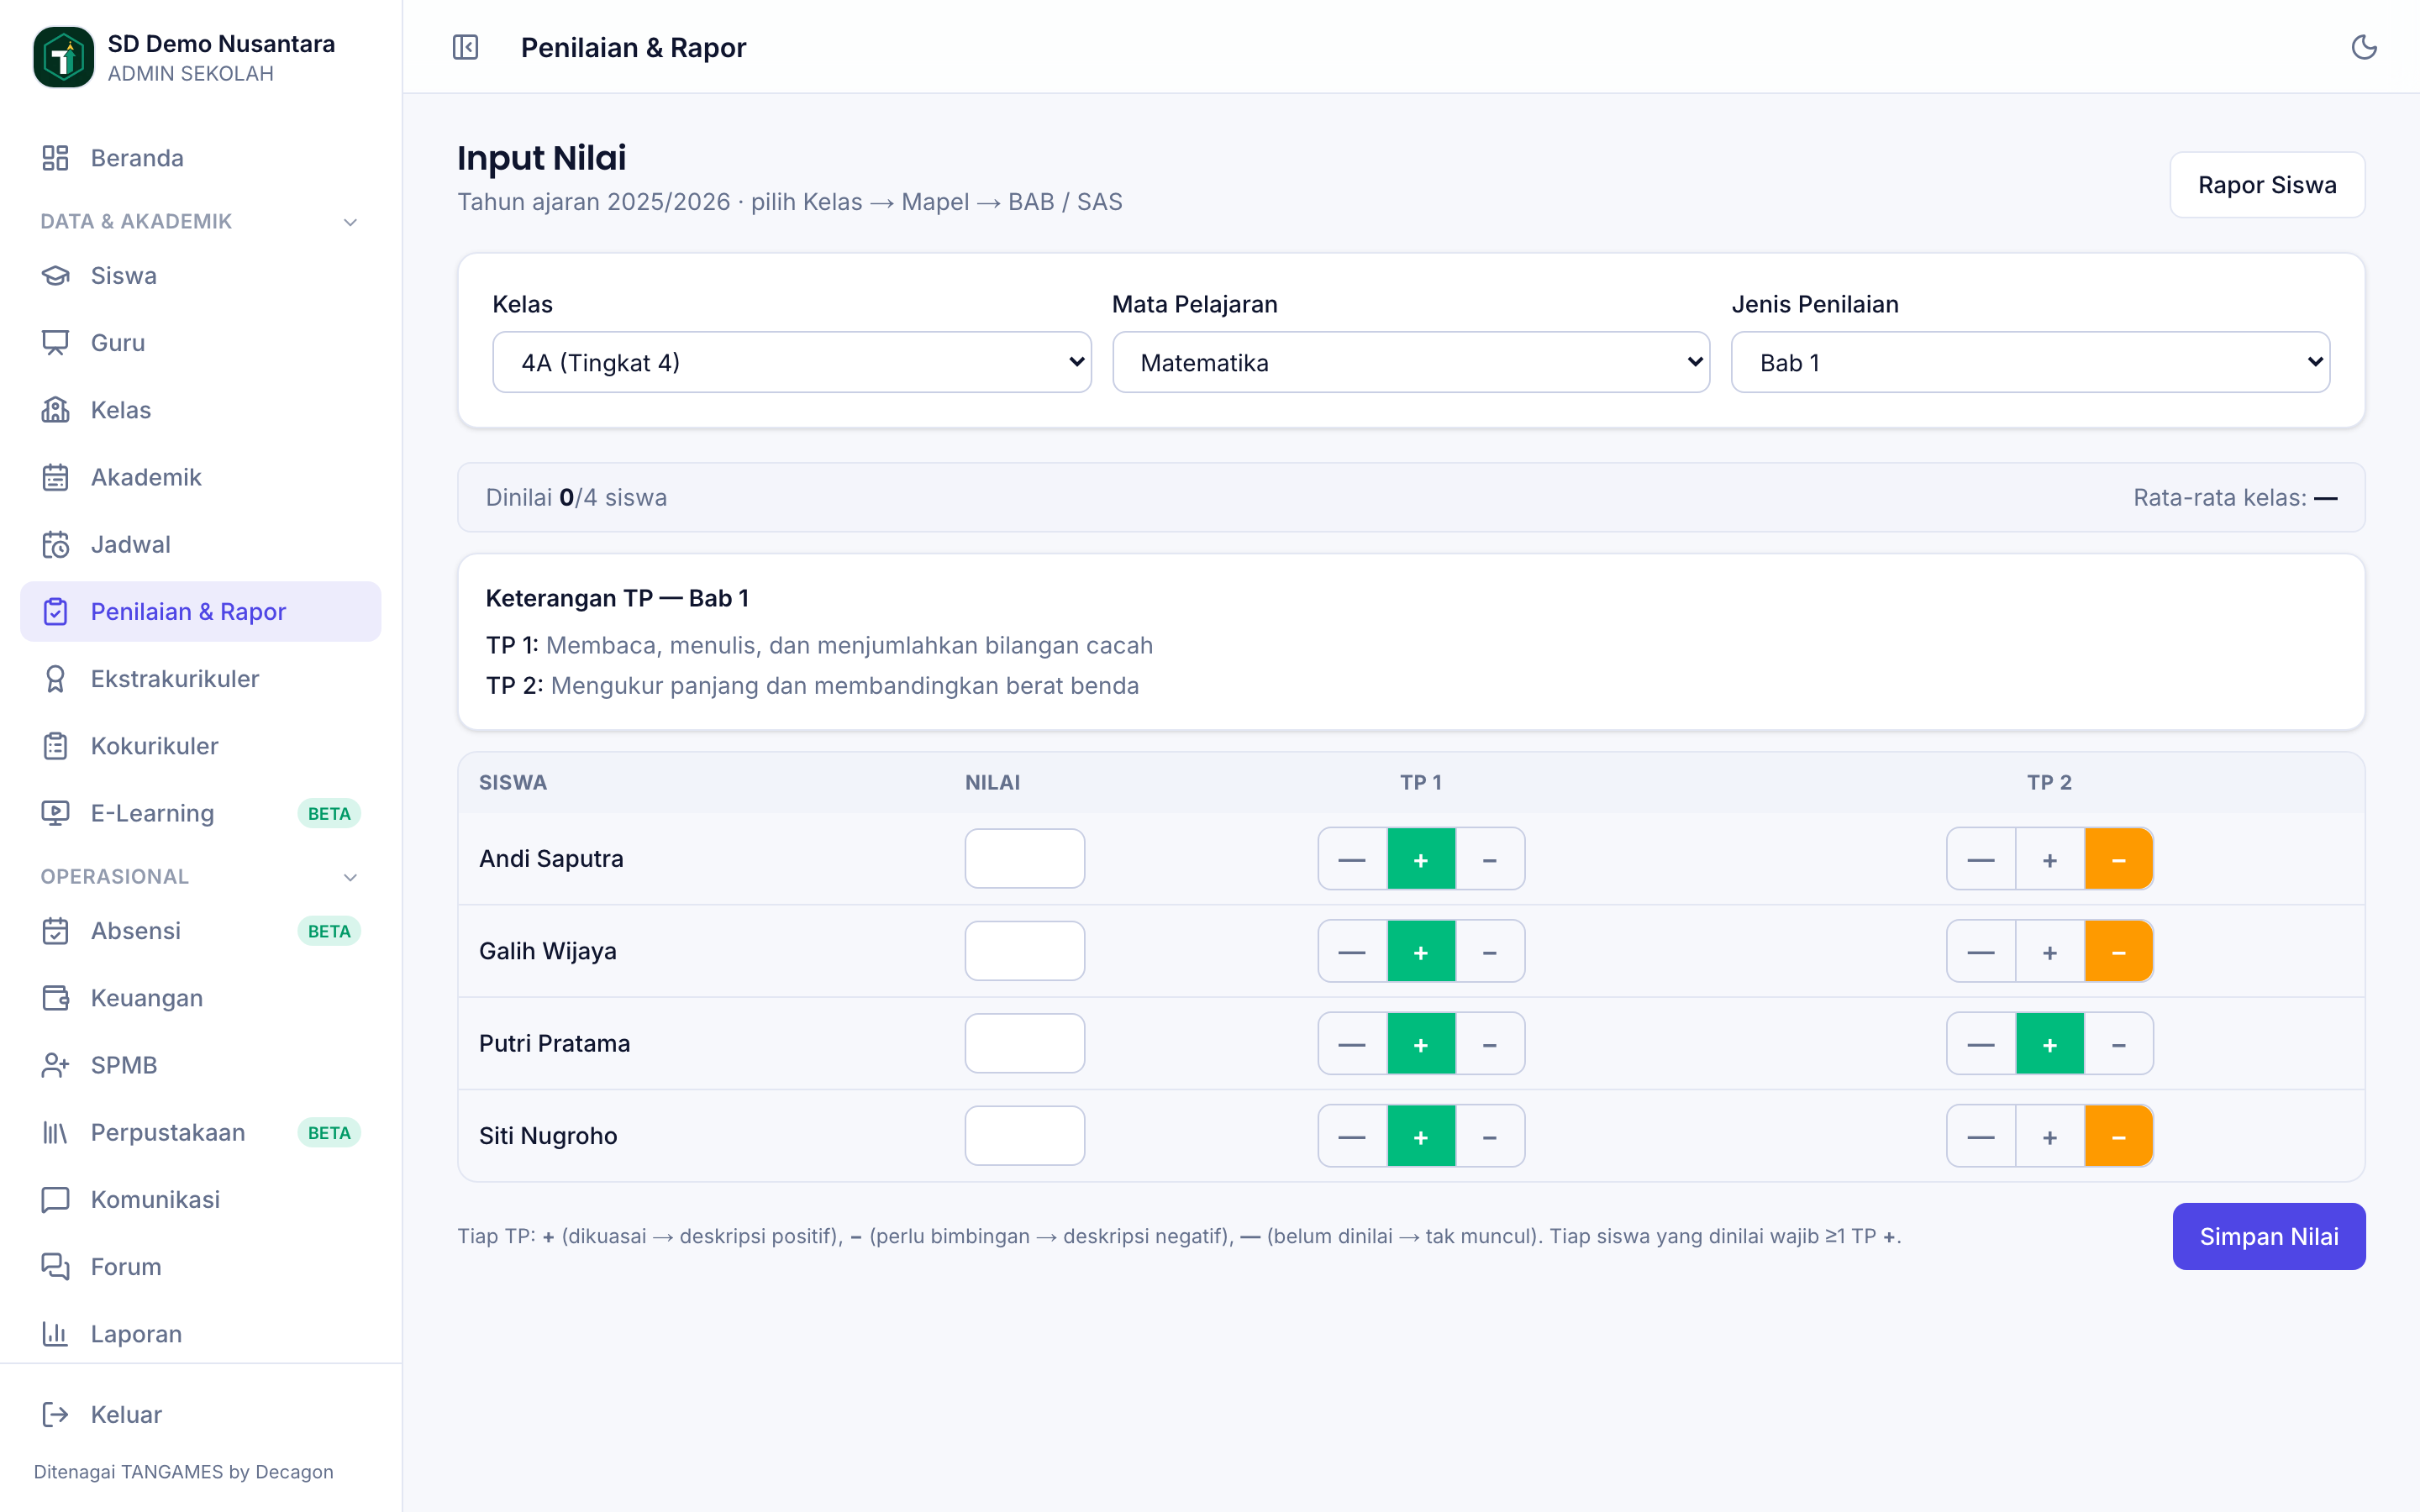Click the TP 2 column header
Screen dimensions: 2420x1512
2049,782
